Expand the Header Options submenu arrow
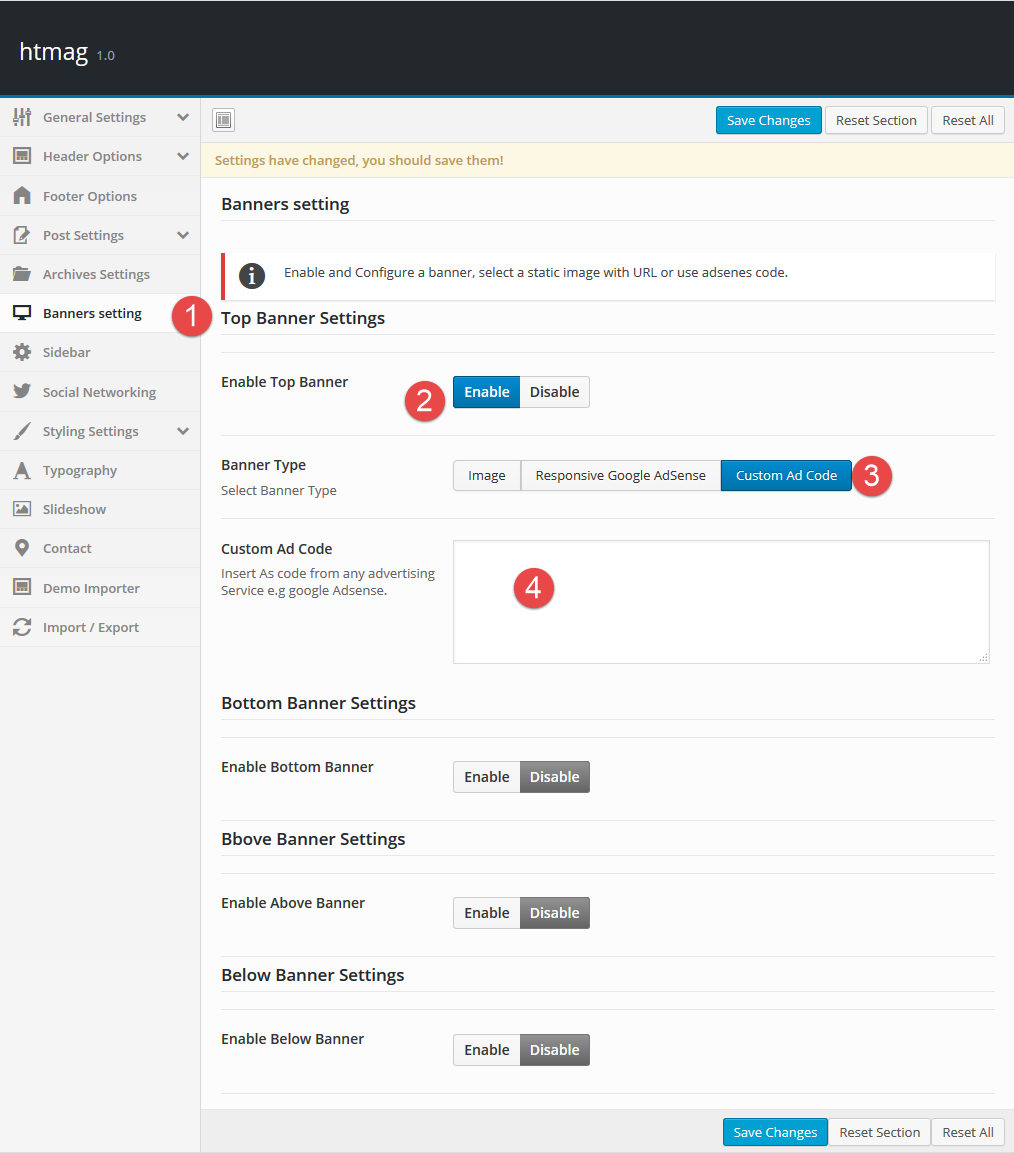The image size is (1014, 1153). coord(183,156)
